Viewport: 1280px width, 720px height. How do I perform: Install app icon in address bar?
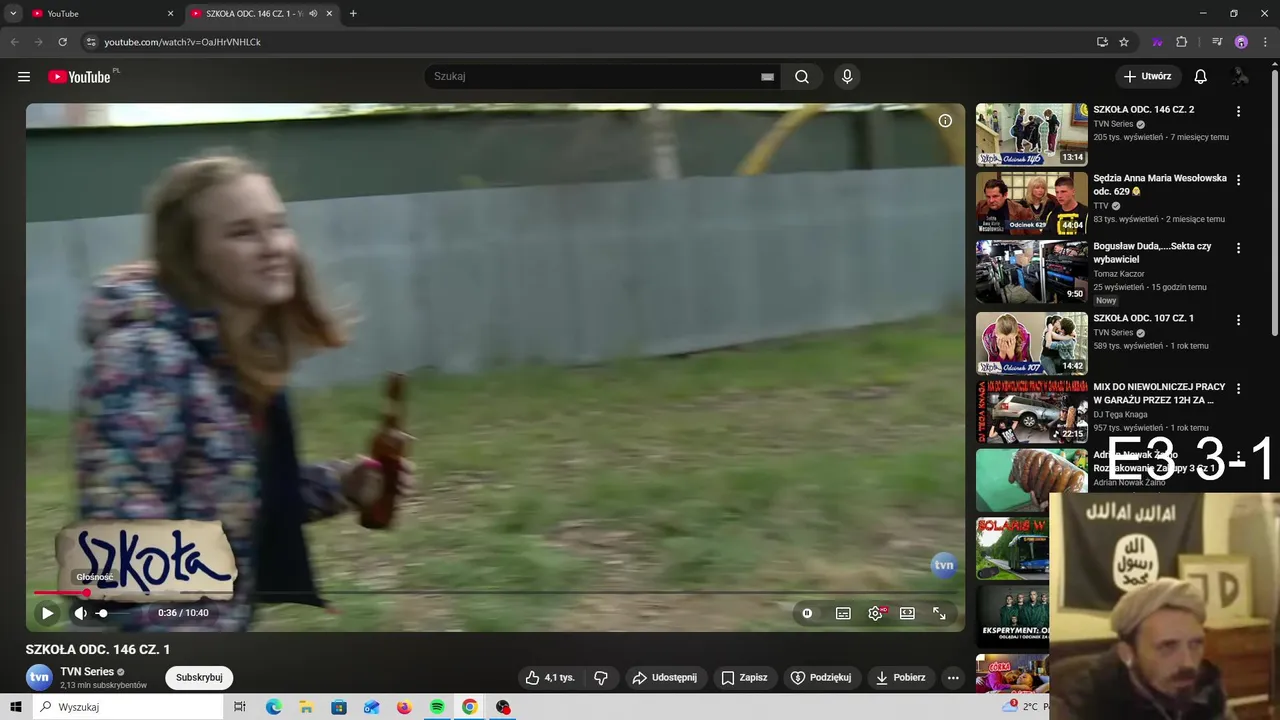coord(1102,42)
